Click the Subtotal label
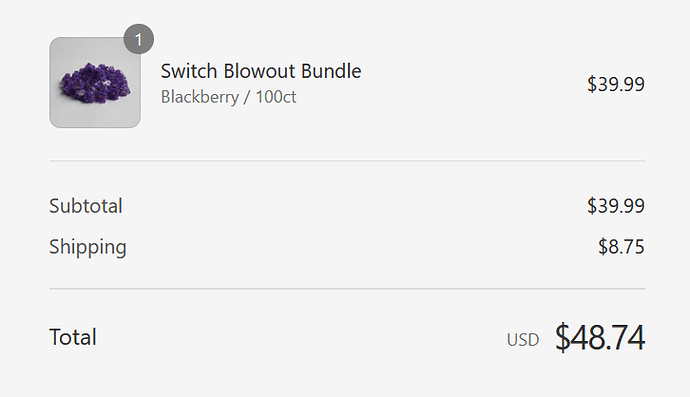The width and height of the screenshot is (690, 397). 86,206
